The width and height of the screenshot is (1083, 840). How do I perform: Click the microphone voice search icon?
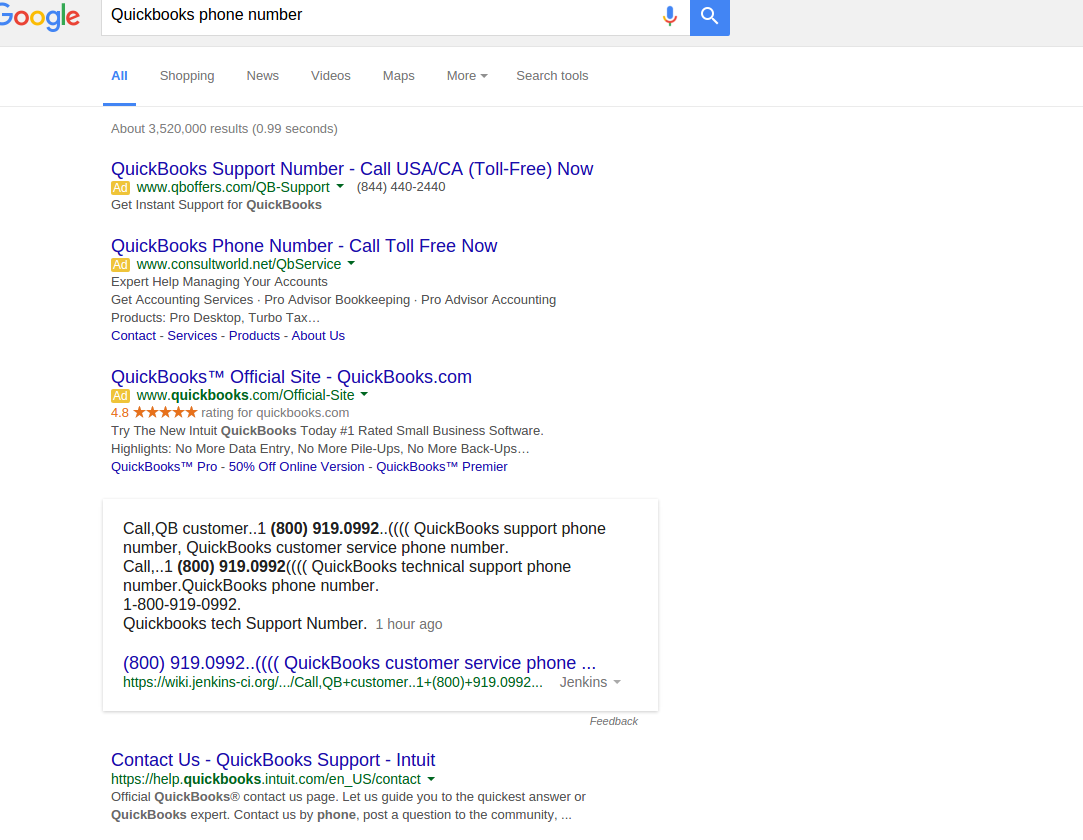669,15
